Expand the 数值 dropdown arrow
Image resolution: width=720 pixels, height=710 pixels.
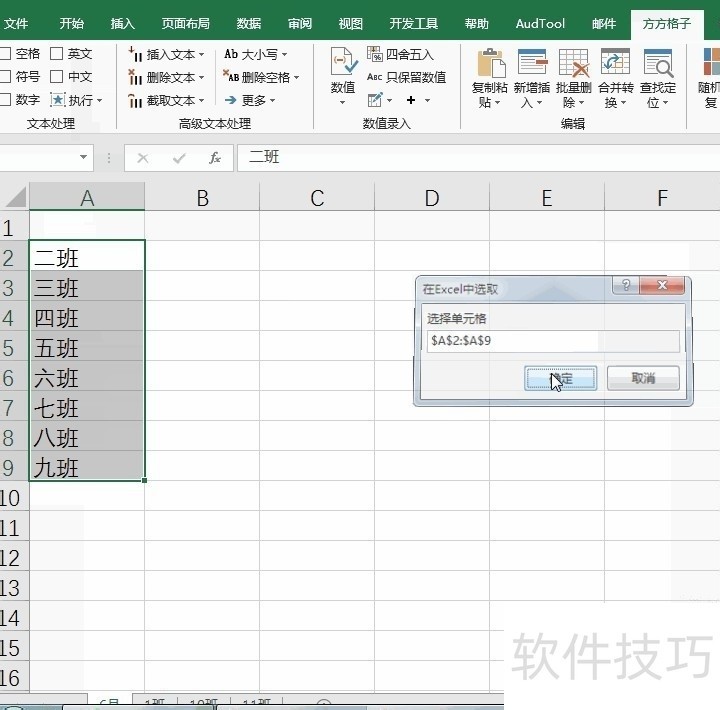tap(343, 102)
